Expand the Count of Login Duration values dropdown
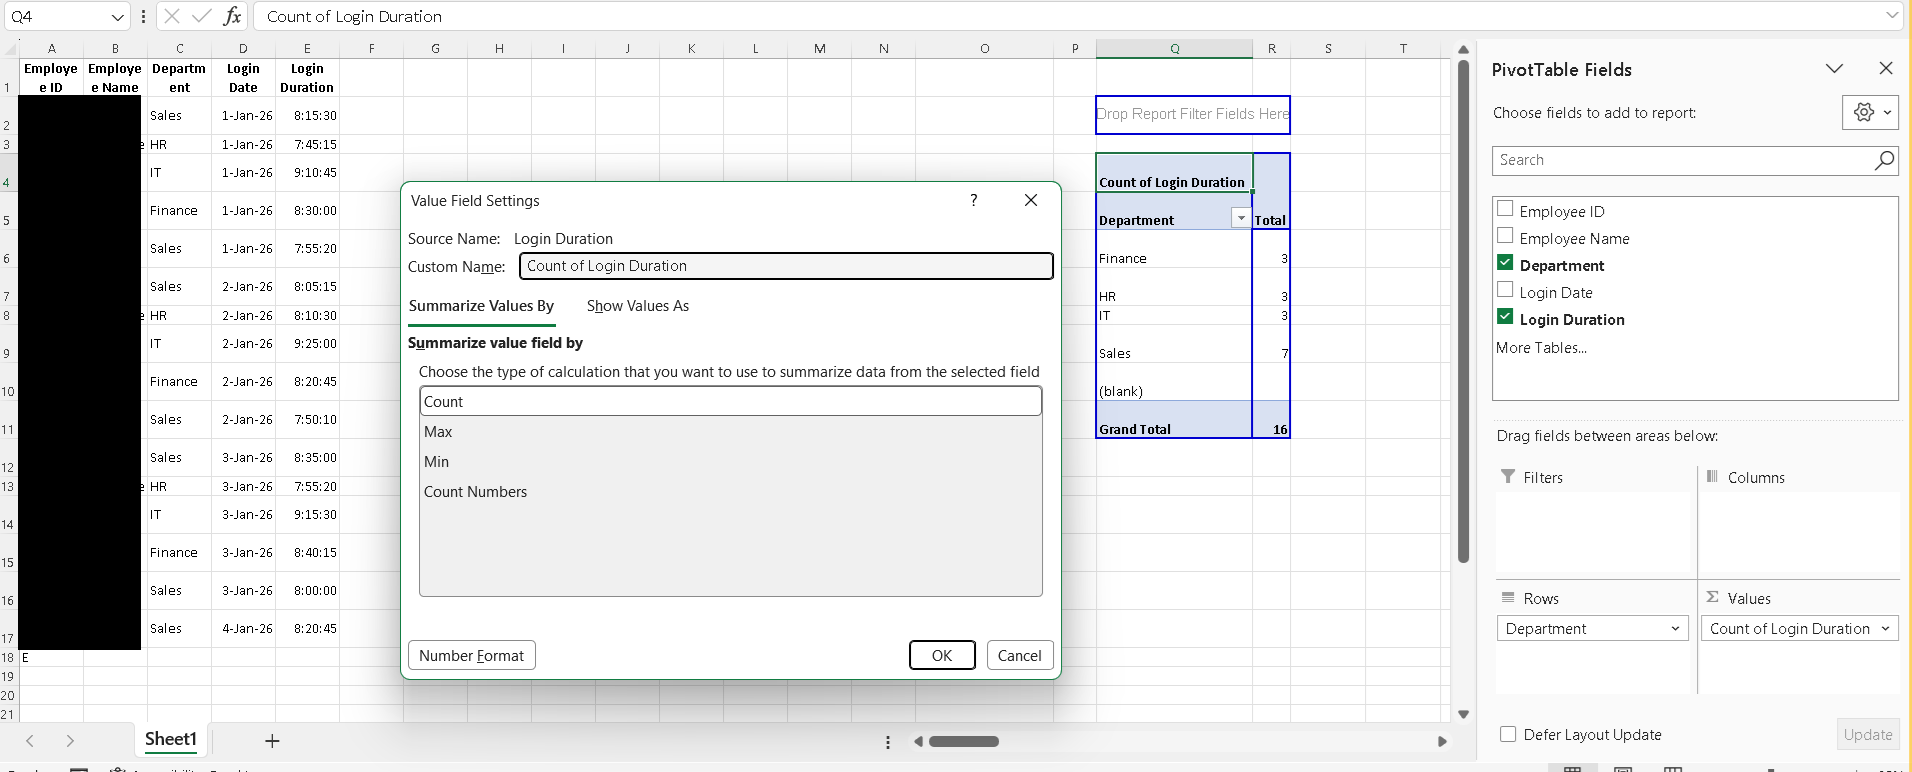 1885,629
